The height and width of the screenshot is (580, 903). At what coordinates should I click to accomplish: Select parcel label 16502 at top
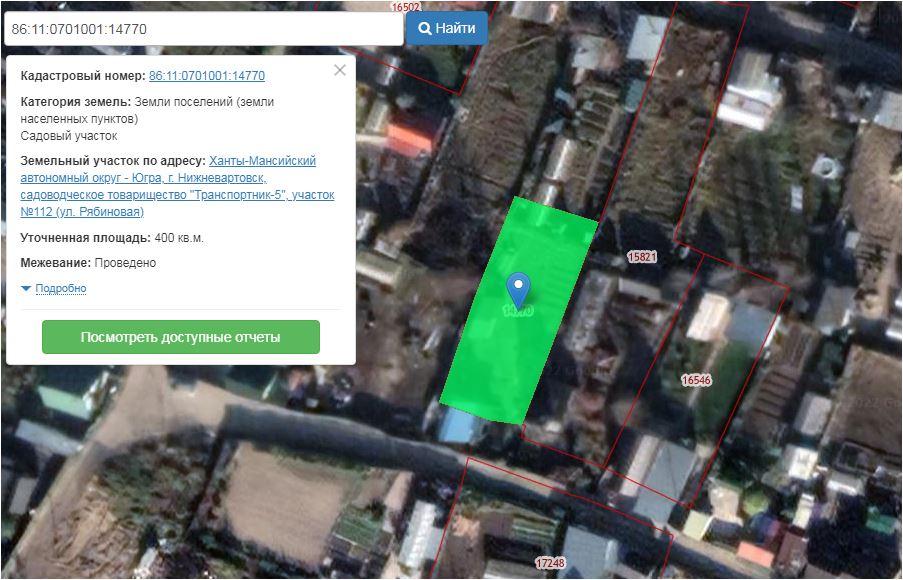pos(405,6)
